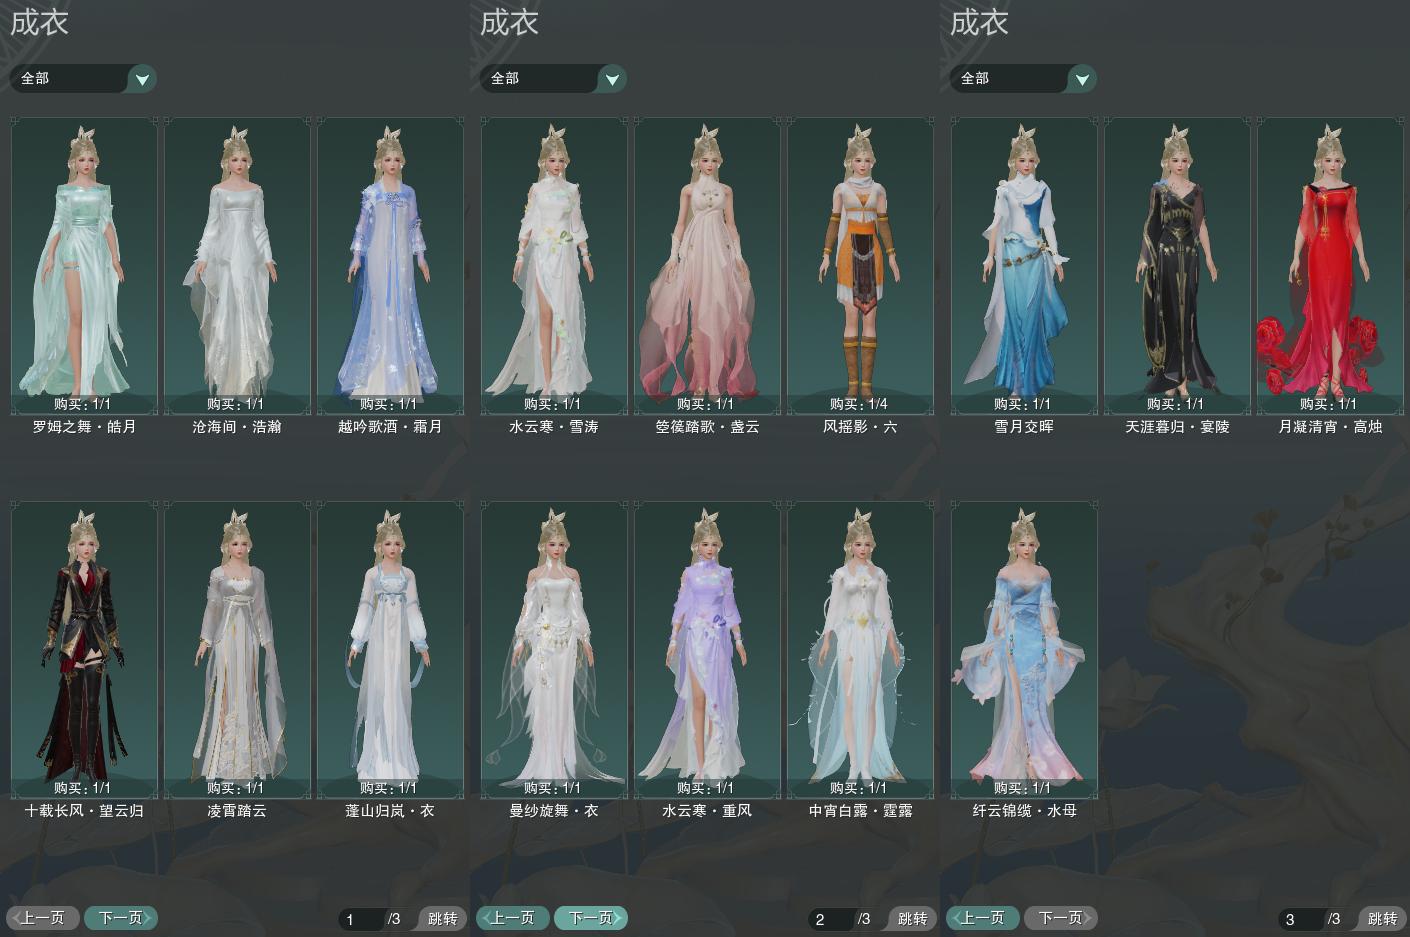
Task: Select the 十载长风·望云归 outfit preview
Action: 85,649
